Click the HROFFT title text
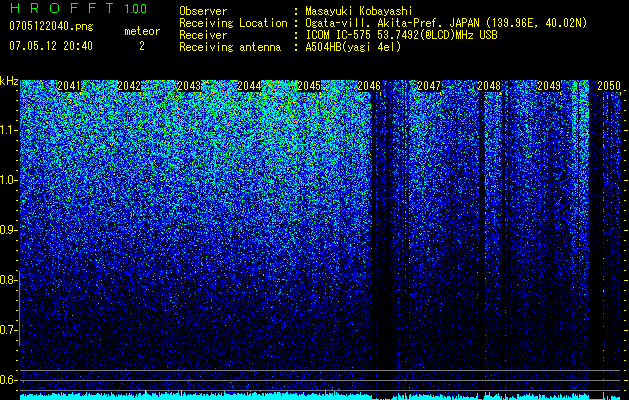The width and height of the screenshot is (629, 400). (62, 8)
